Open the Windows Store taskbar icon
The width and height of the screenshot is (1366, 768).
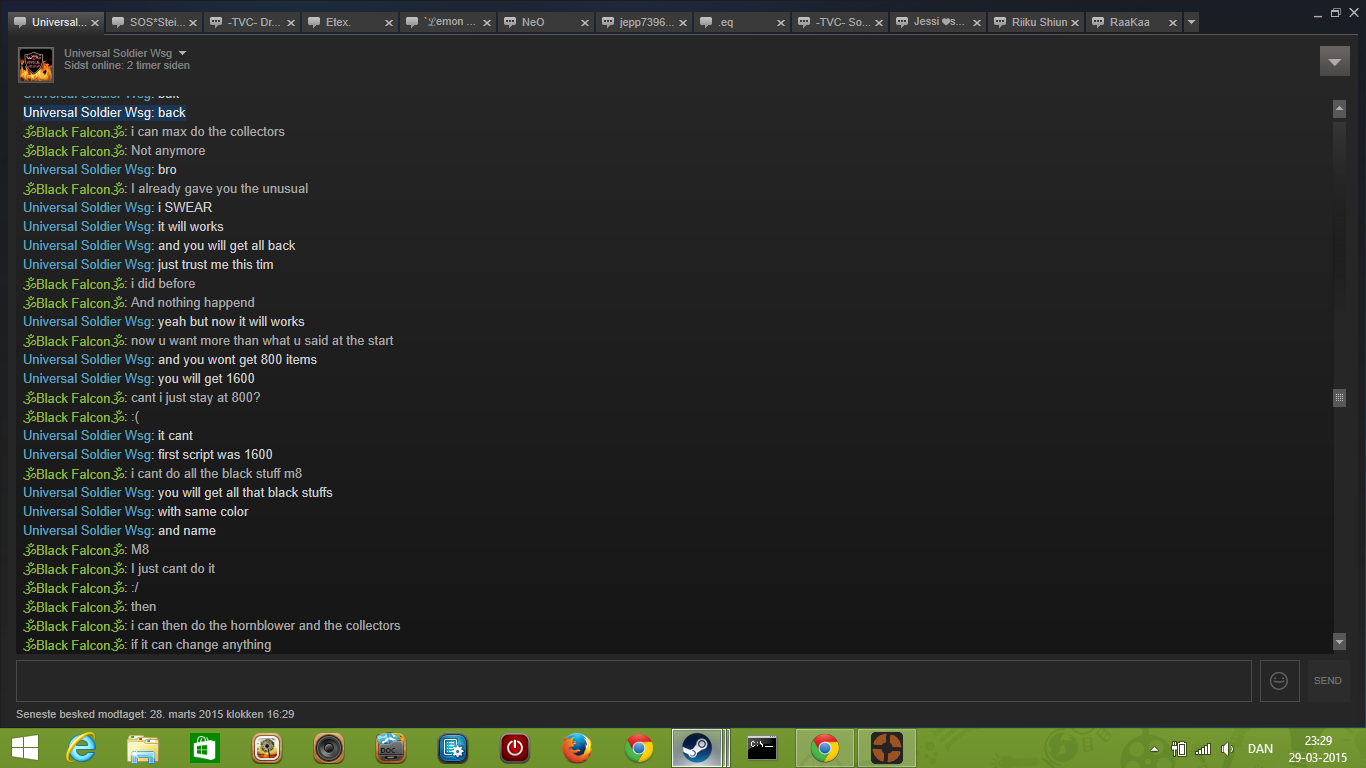[204, 748]
